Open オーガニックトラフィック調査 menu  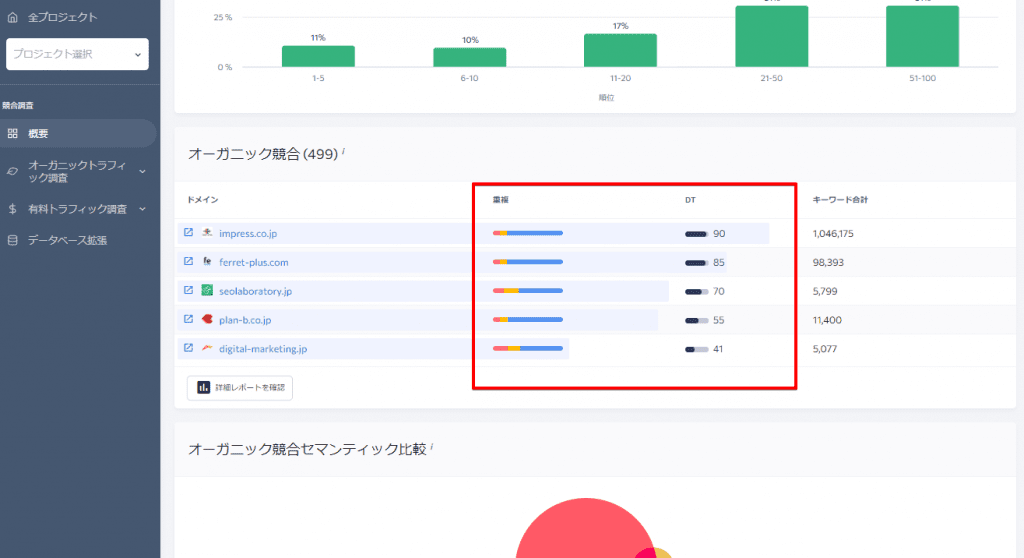click(x=77, y=171)
